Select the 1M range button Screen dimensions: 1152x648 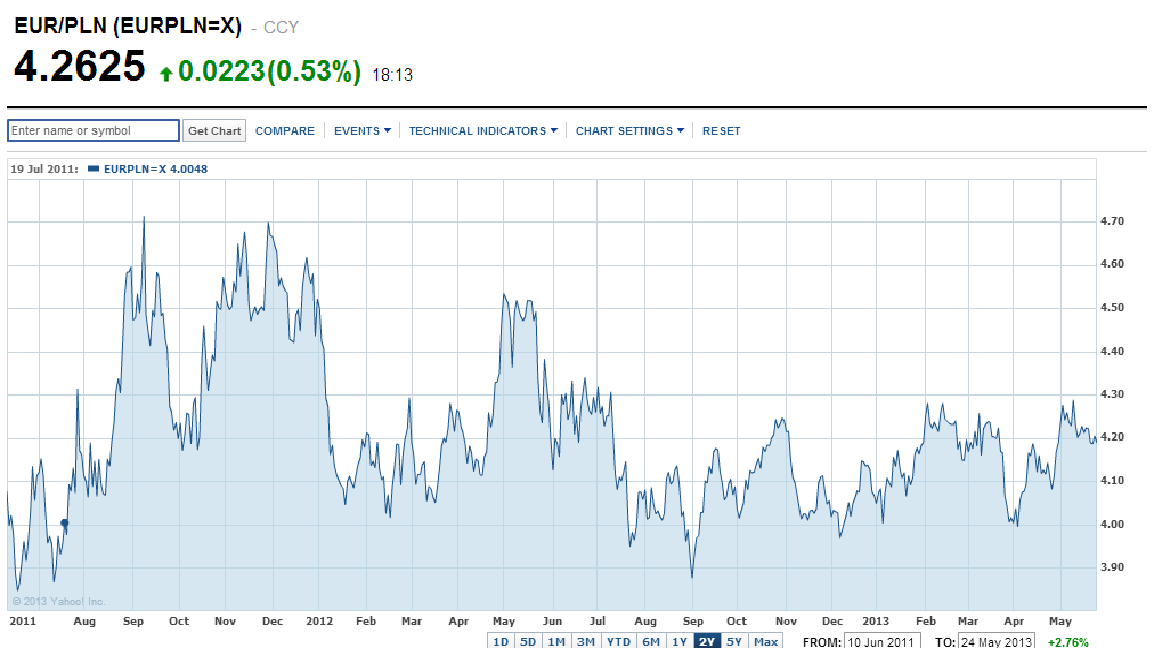pyautogui.click(x=556, y=641)
